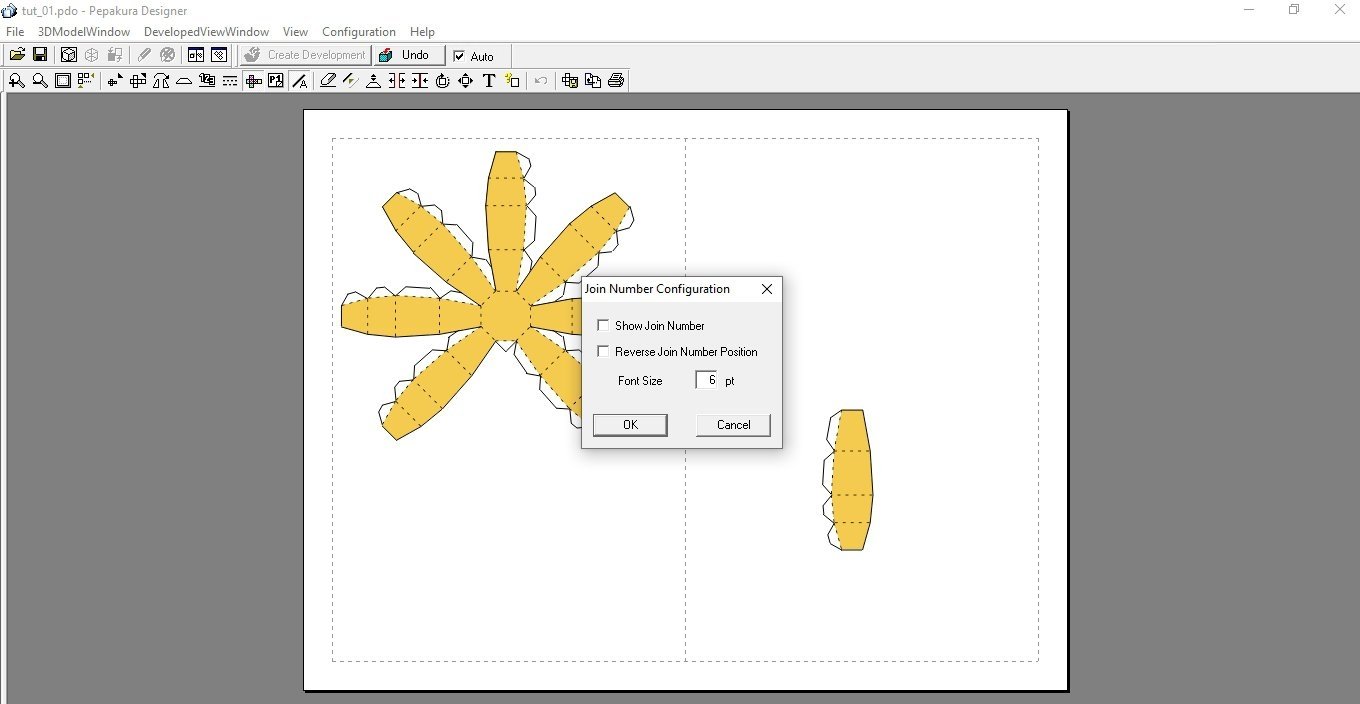This screenshot has width=1360, height=704.
Task: Click the separate yellow petal piece
Action: click(849, 480)
